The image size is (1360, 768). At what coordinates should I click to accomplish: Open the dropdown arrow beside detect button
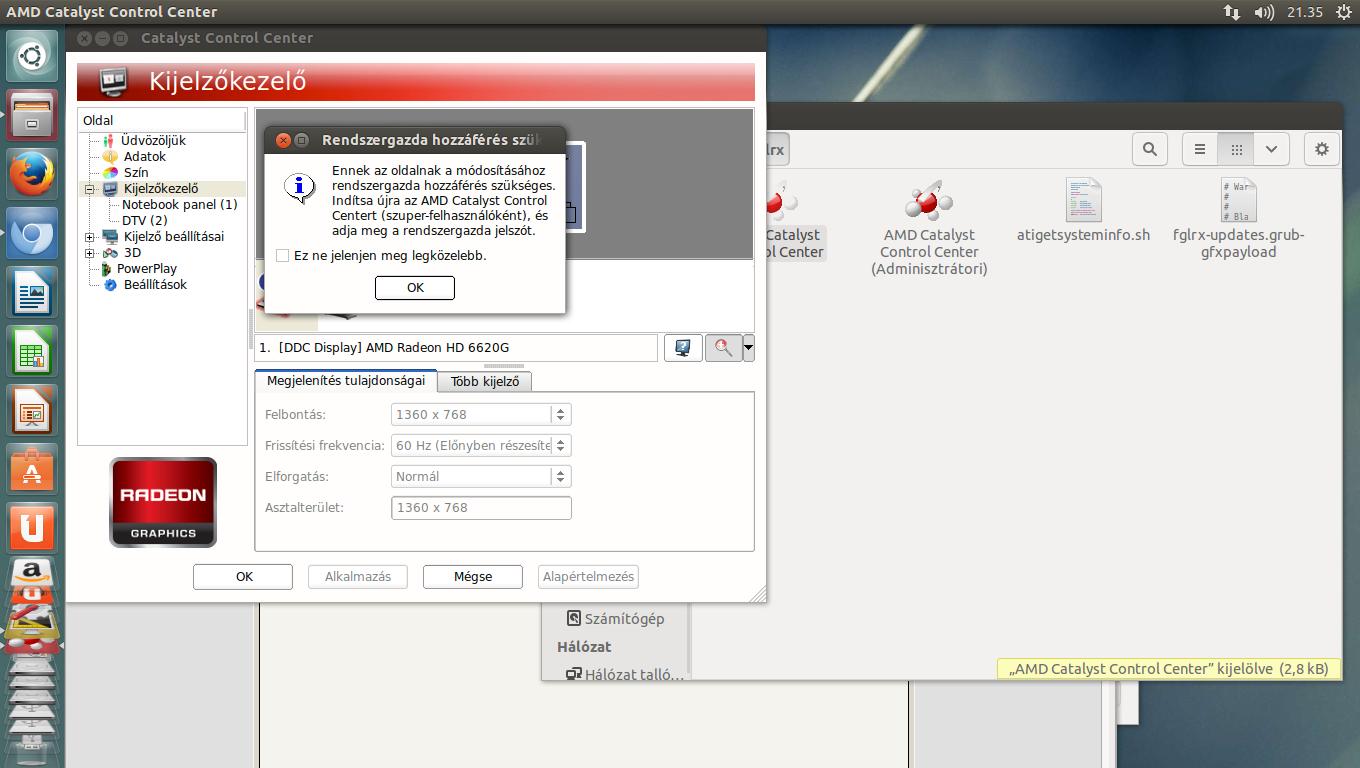click(748, 348)
